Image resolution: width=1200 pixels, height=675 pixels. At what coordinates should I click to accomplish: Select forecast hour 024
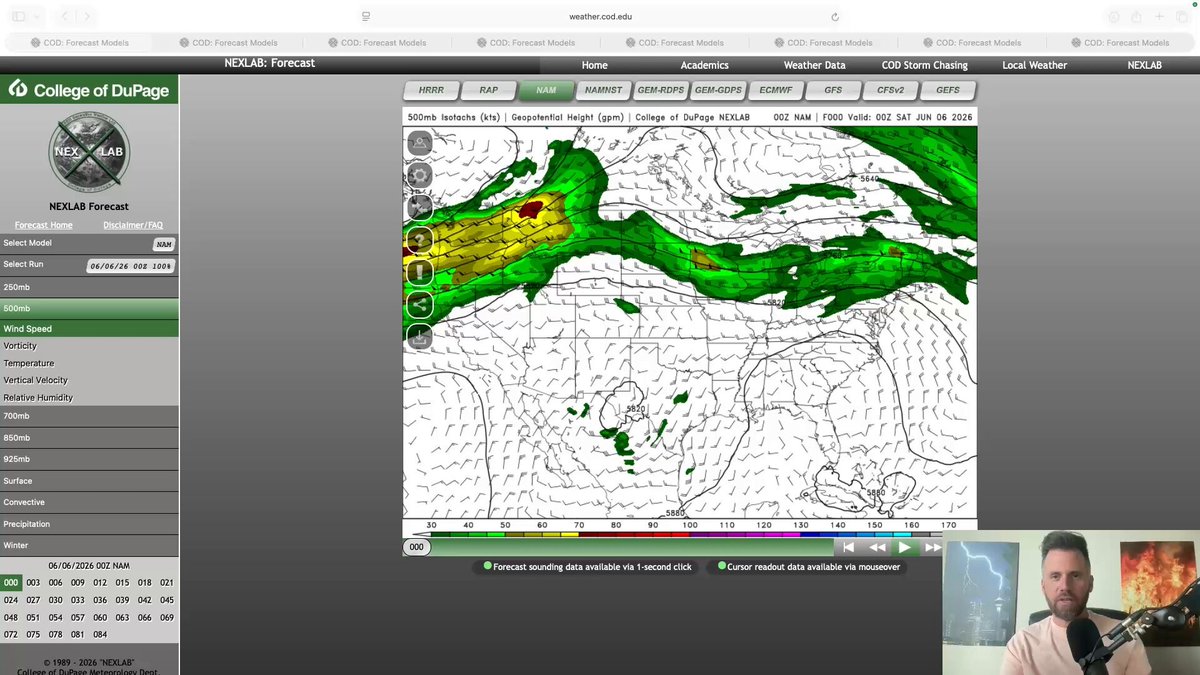tap(11, 600)
